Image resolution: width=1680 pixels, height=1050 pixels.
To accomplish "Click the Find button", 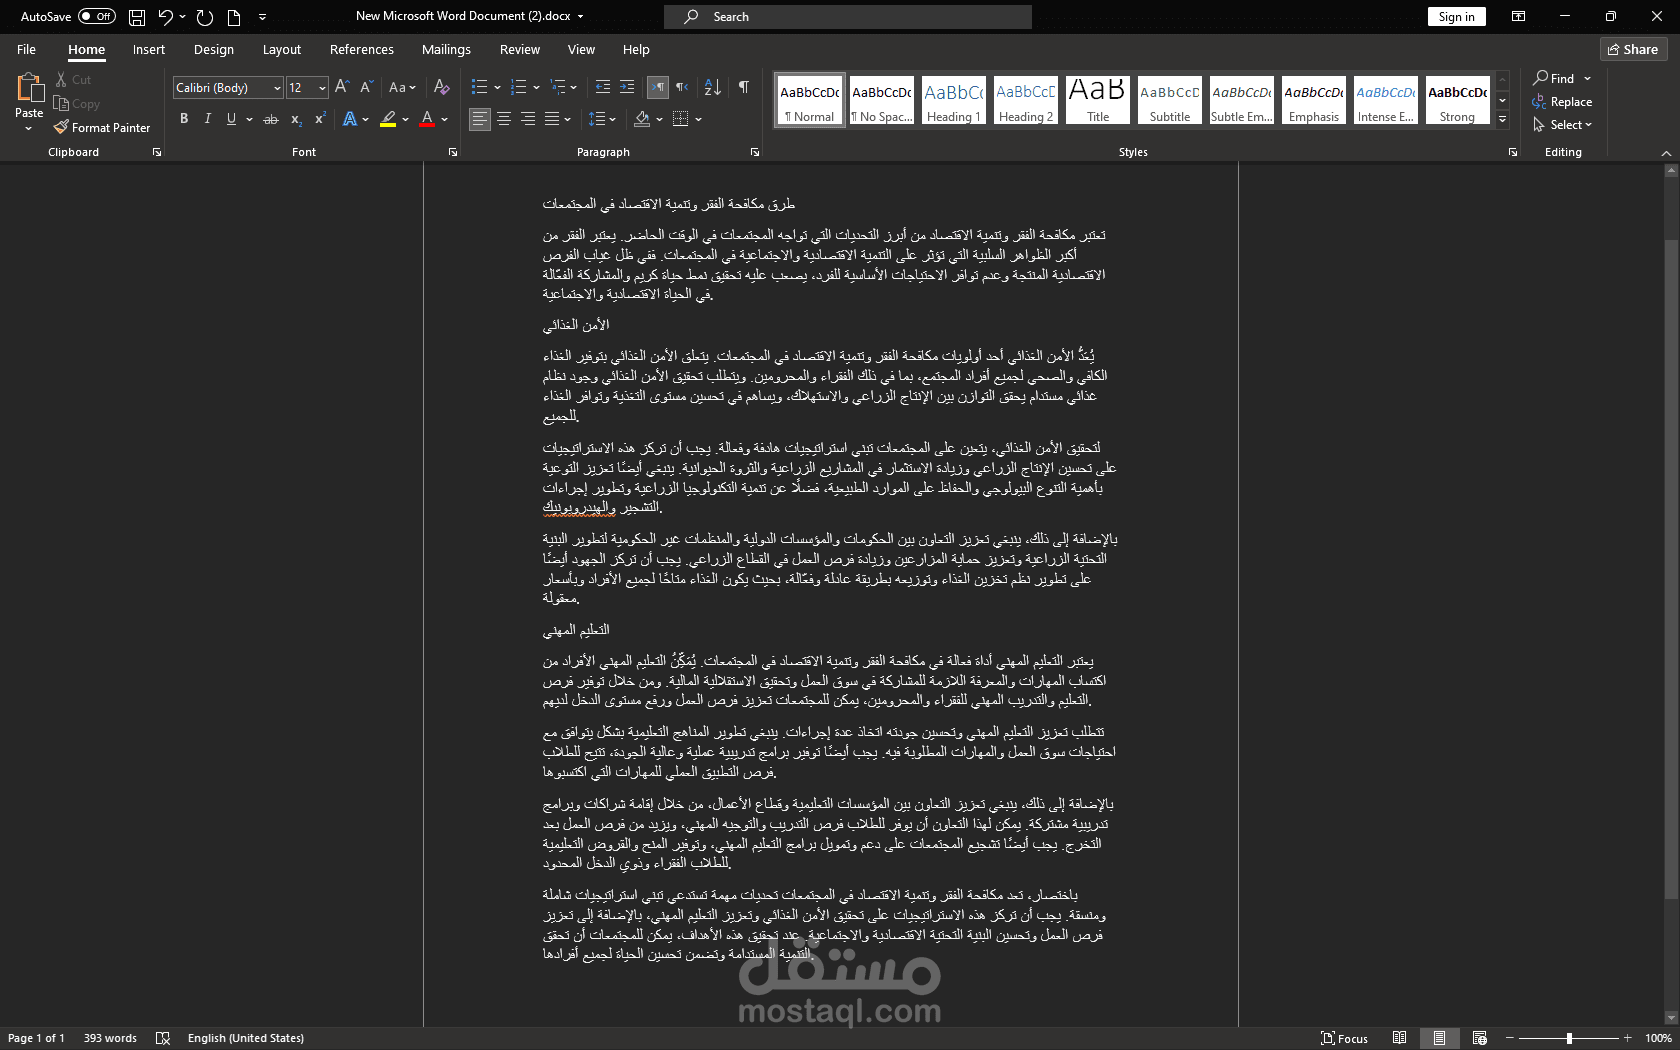I will [1555, 78].
